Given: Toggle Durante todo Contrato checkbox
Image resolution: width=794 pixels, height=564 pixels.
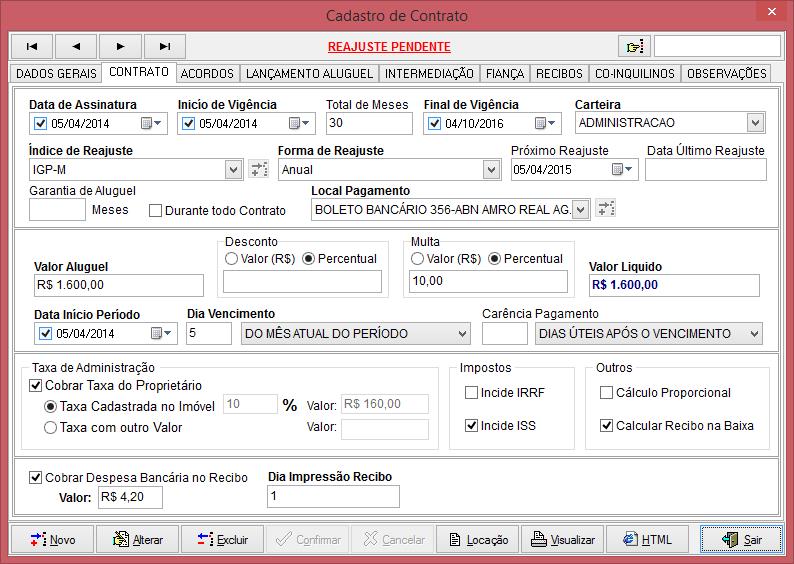Looking at the screenshot, I should coord(155,211).
